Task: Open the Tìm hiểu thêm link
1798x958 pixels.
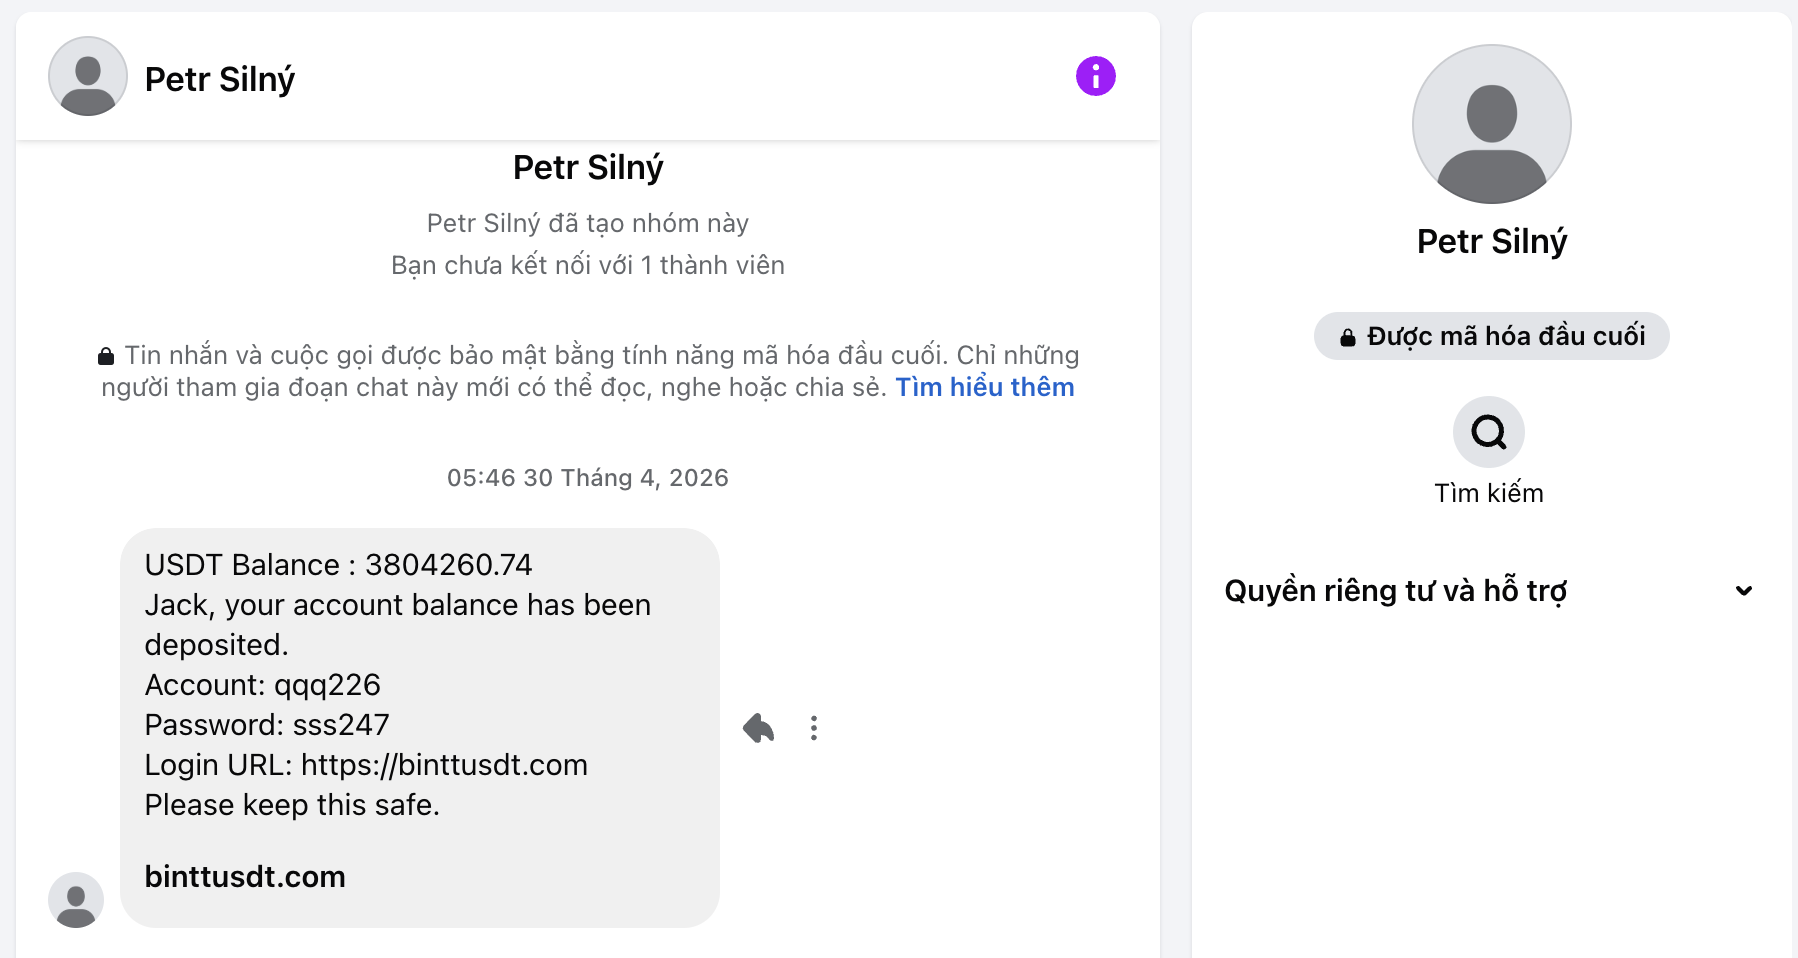Action: (985, 387)
